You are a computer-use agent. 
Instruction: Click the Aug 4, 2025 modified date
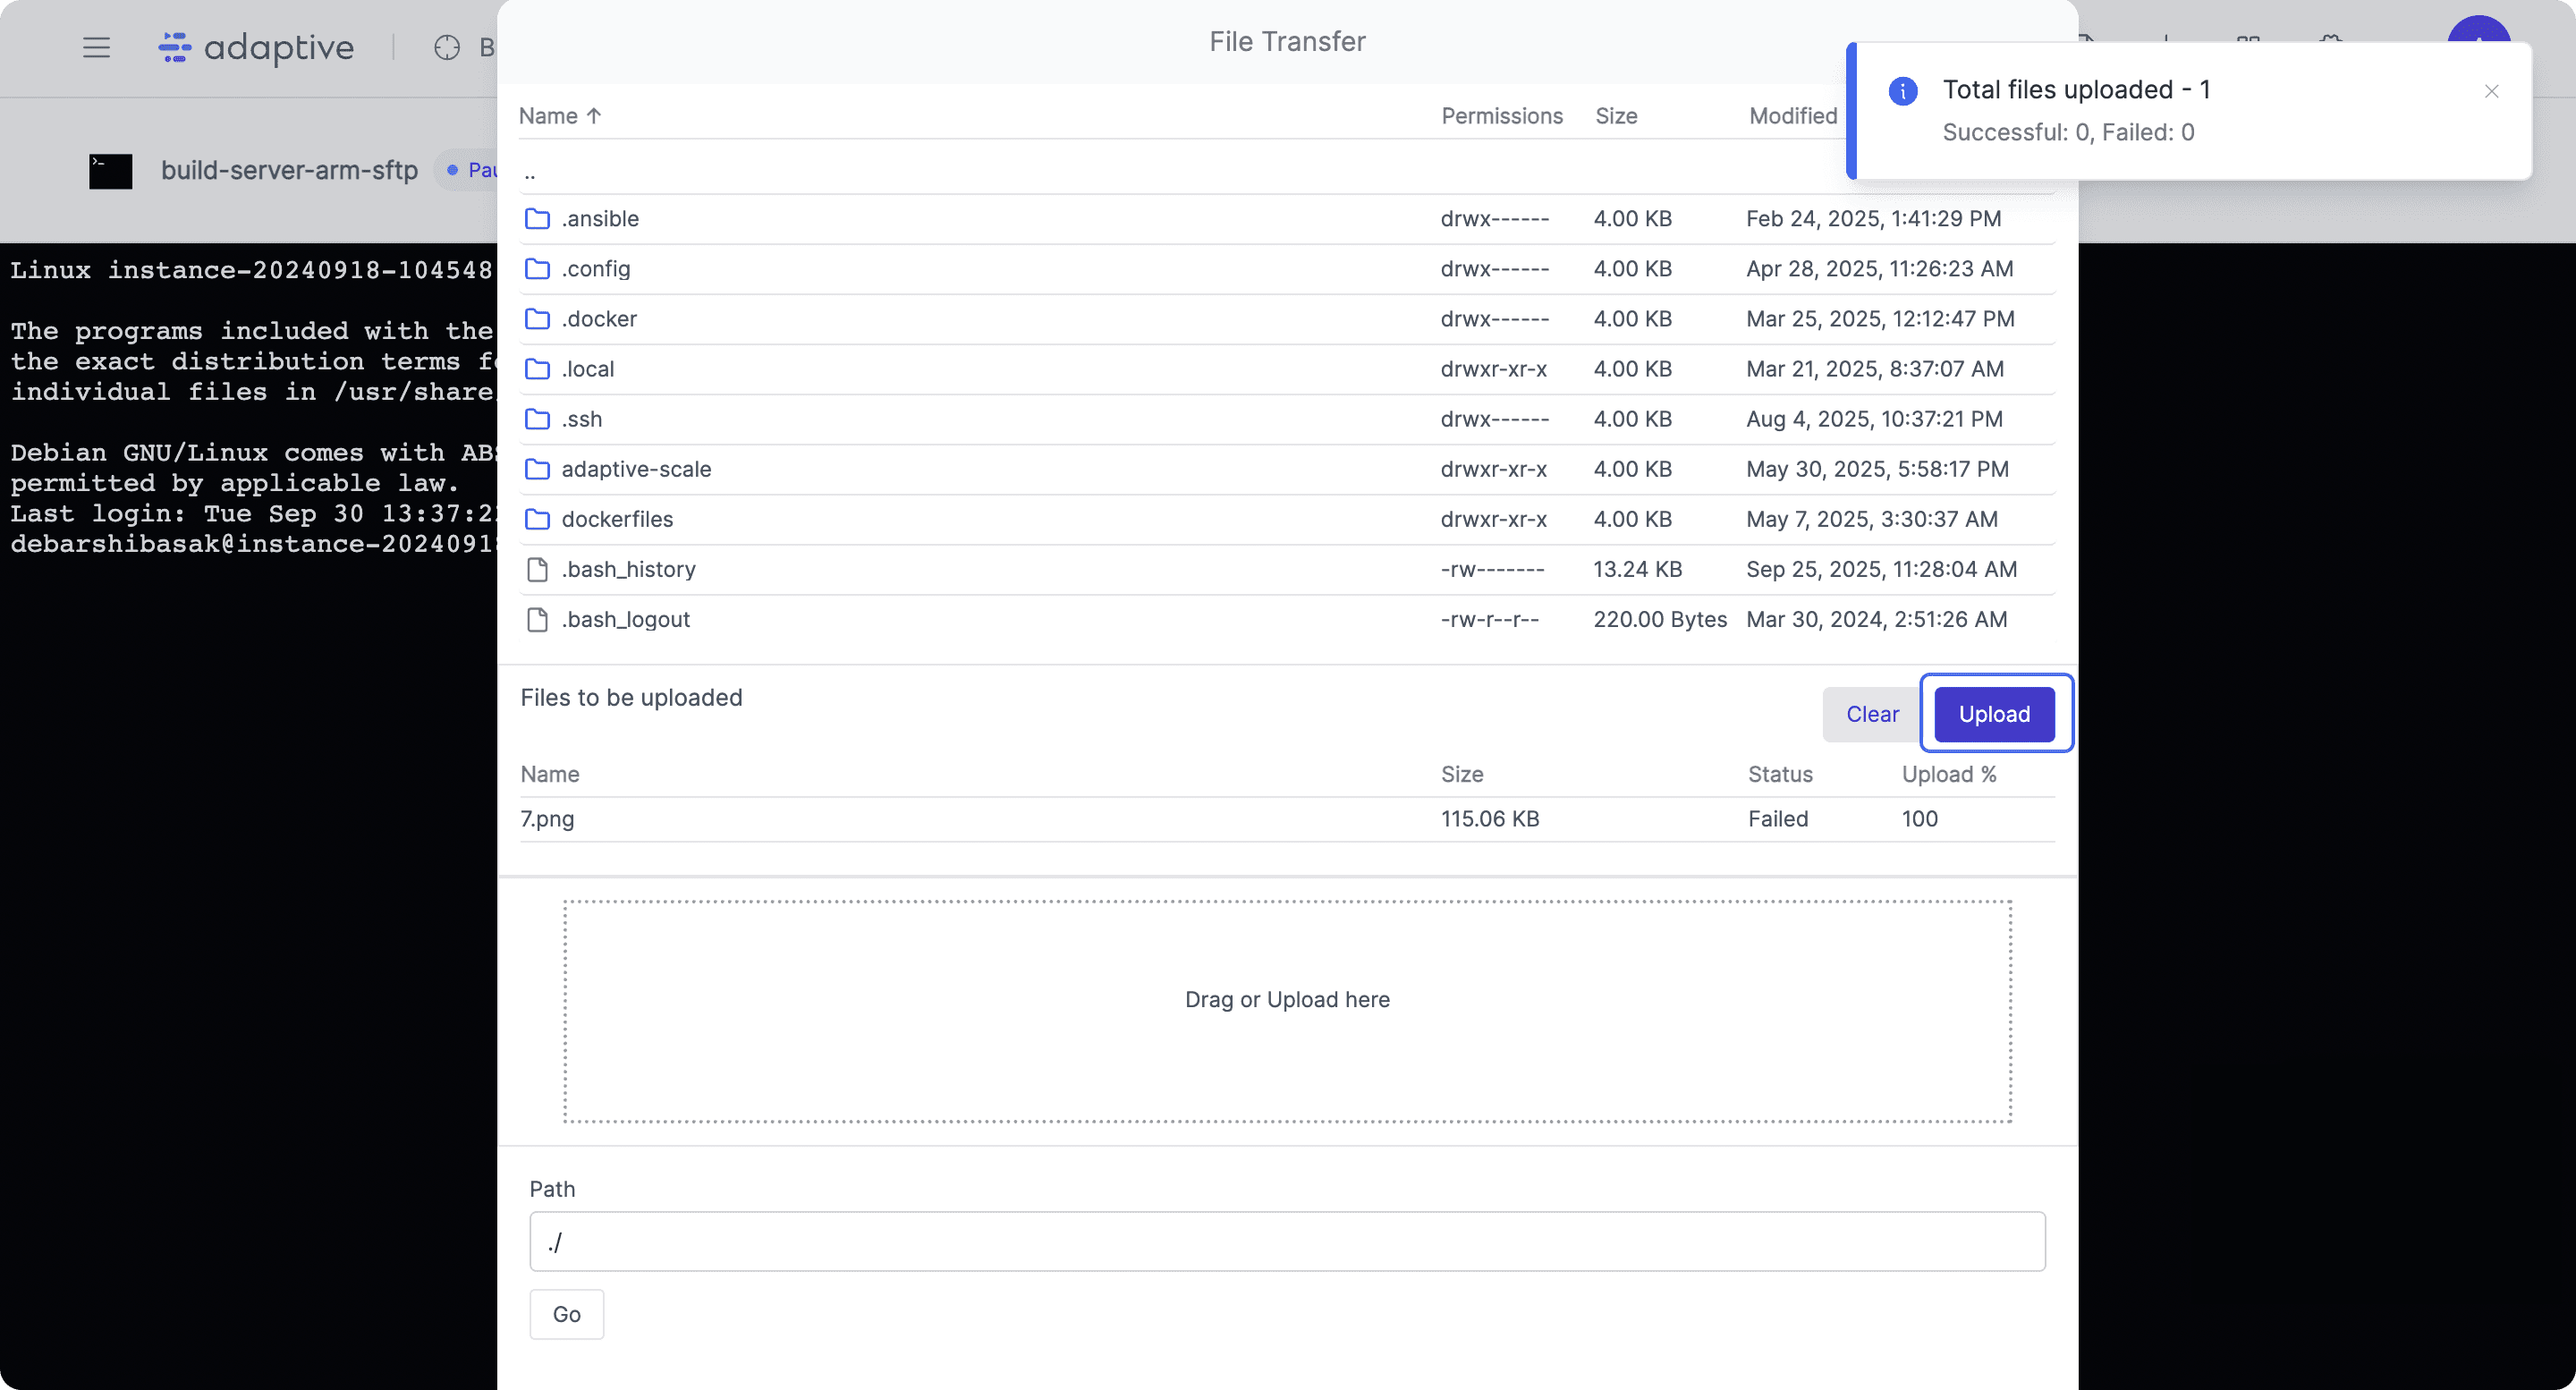point(1874,419)
